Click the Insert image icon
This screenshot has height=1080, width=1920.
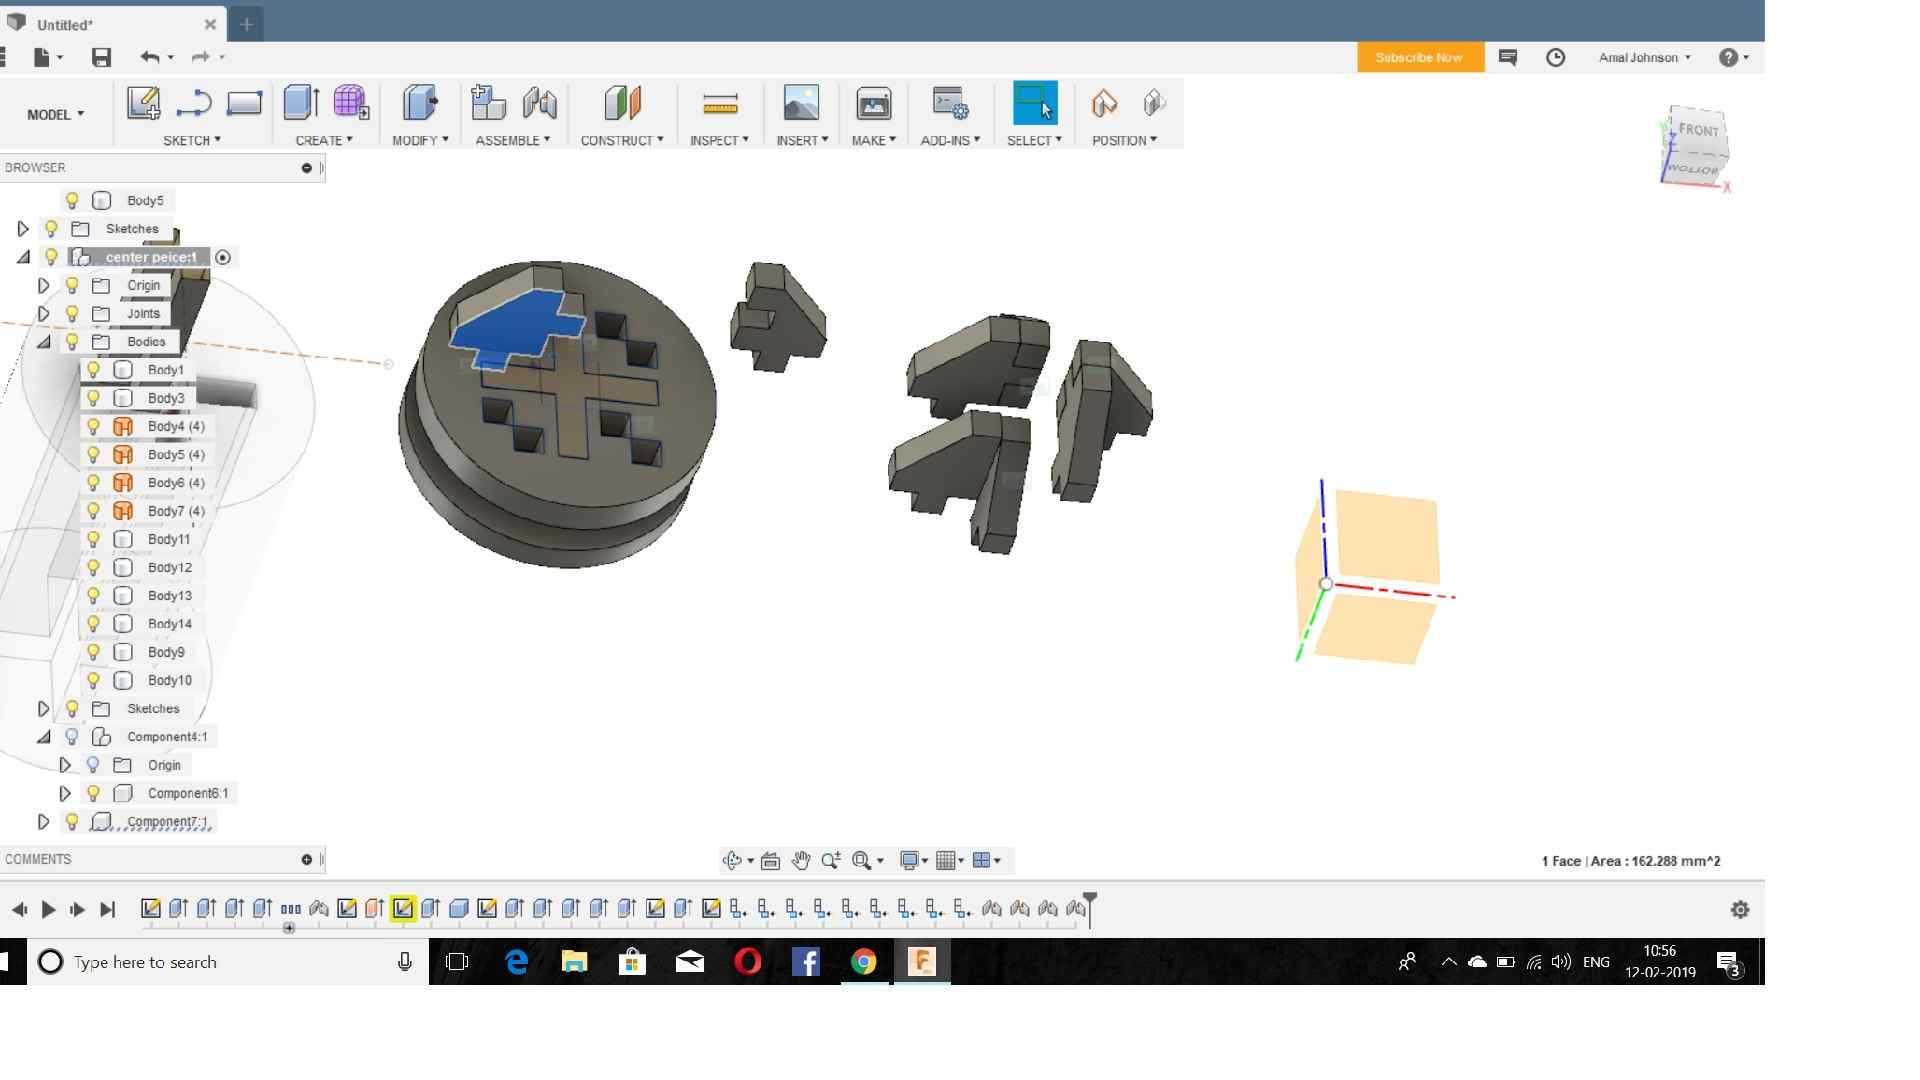pyautogui.click(x=801, y=103)
